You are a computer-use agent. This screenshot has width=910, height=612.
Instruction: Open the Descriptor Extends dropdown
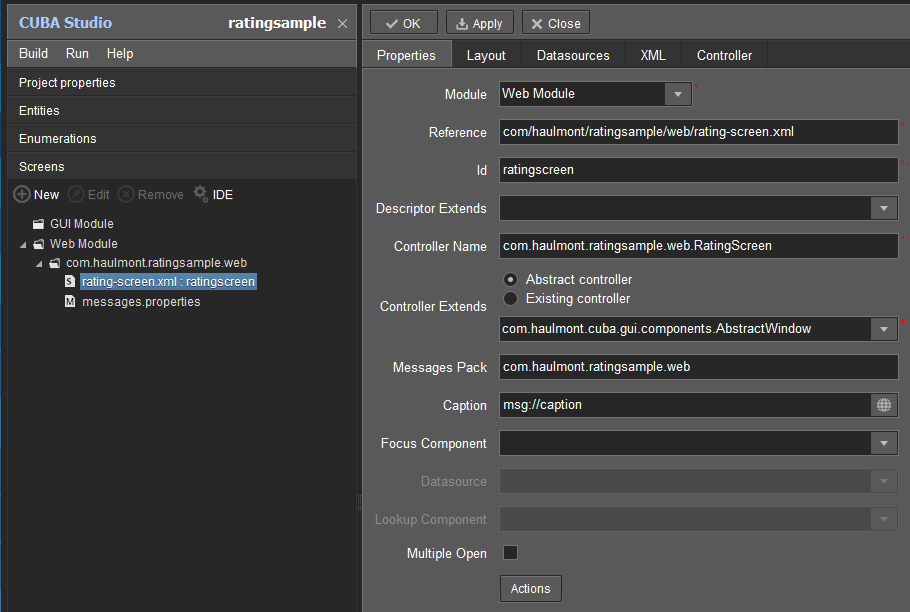pyautogui.click(x=883, y=208)
